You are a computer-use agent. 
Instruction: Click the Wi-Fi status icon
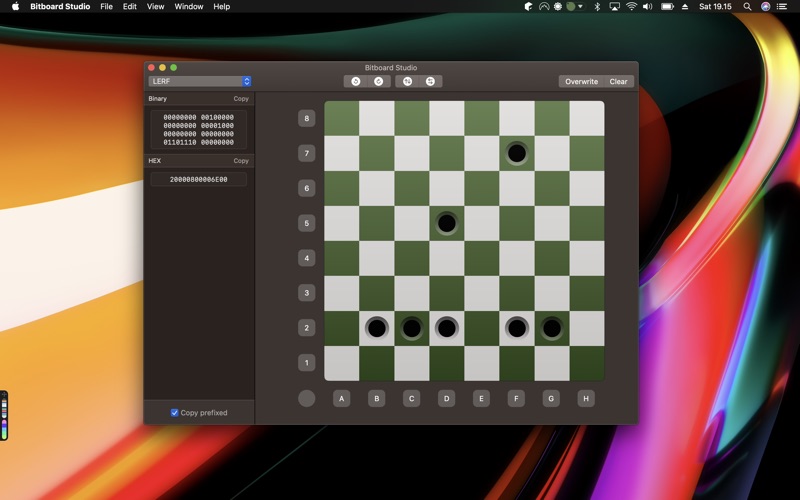(632, 7)
